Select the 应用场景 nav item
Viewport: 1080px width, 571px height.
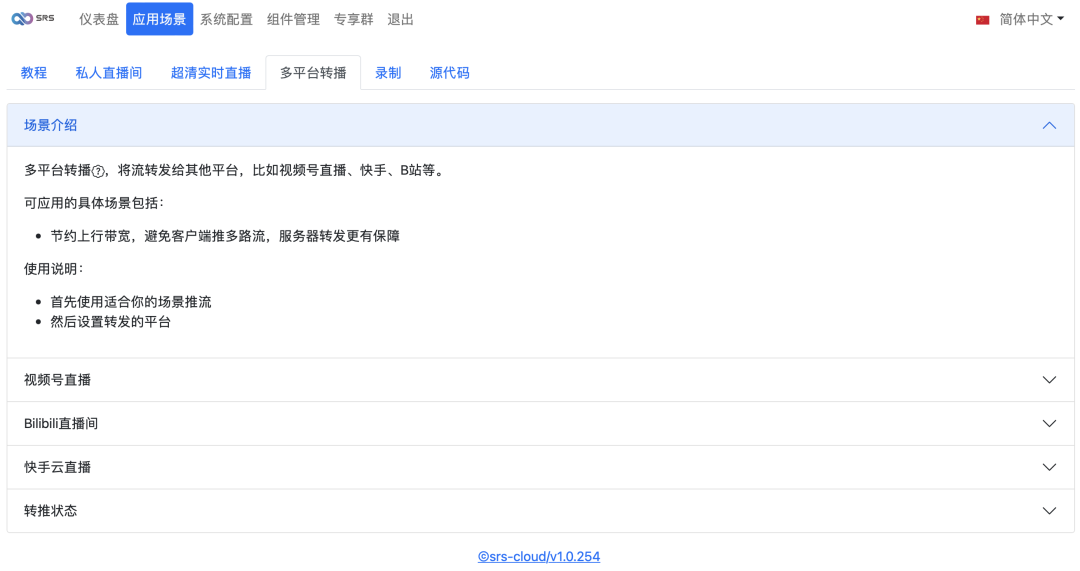tap(159, 19)
